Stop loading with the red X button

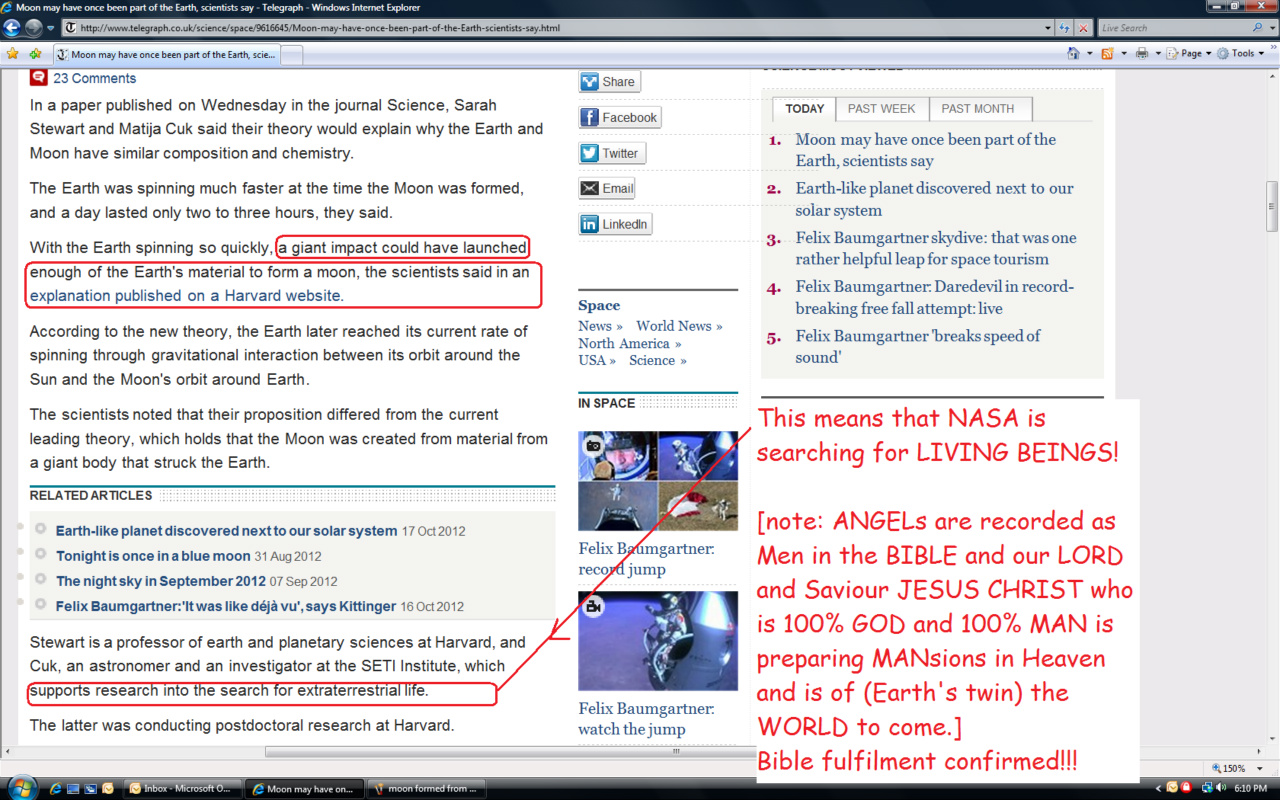pyautogui.click(x=1083, y=28)
